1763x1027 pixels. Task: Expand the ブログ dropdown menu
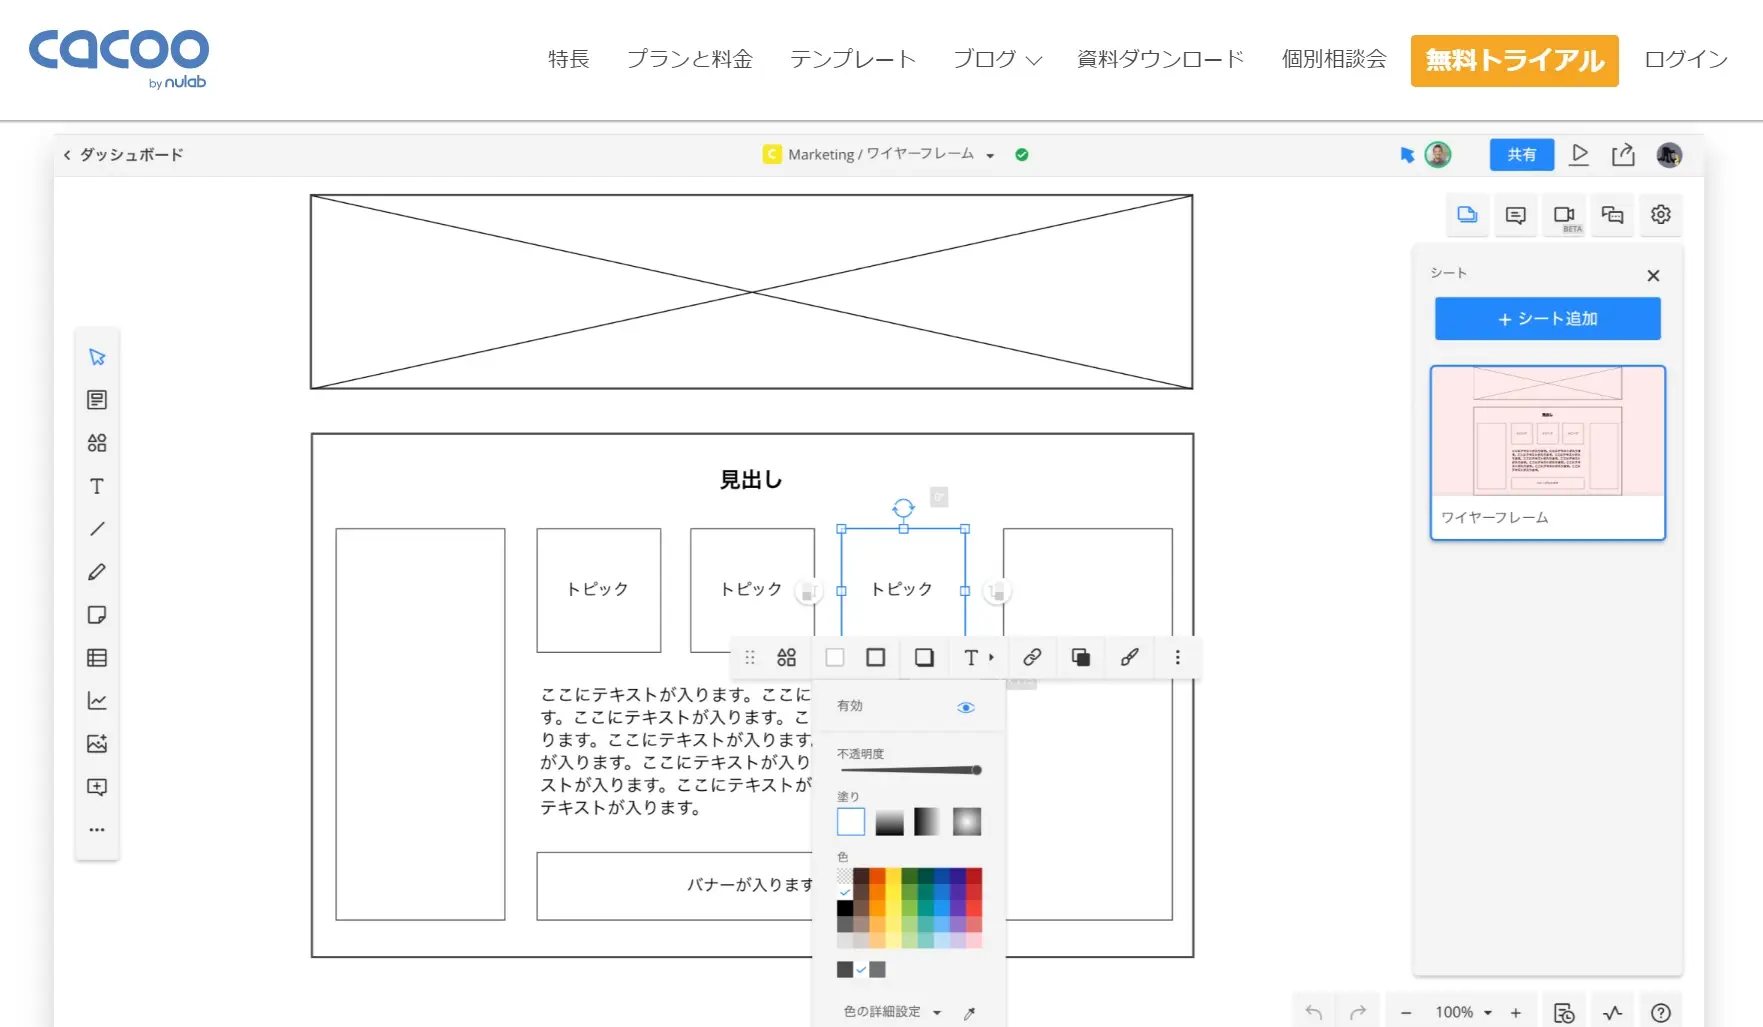[x=997, y=60]
